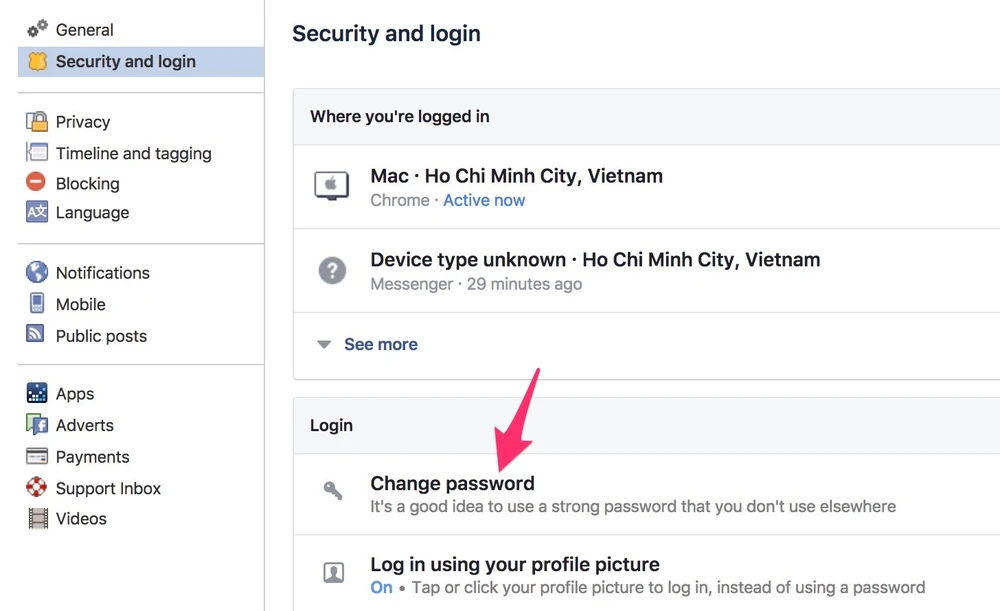The width and height of the screenshot is (1000, 611).
Task: Click the Mac device icon
Action: [x=332, y=185]
